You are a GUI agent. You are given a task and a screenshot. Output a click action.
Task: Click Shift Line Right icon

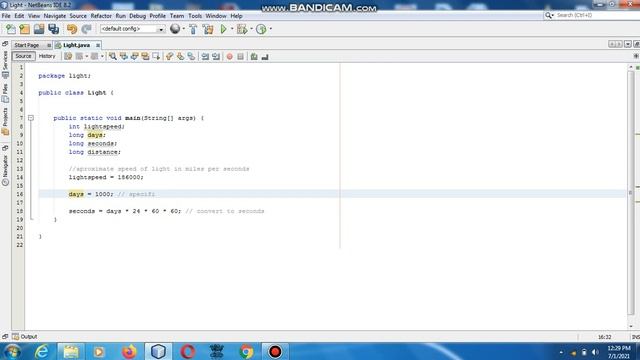click(x=216, y=56)
